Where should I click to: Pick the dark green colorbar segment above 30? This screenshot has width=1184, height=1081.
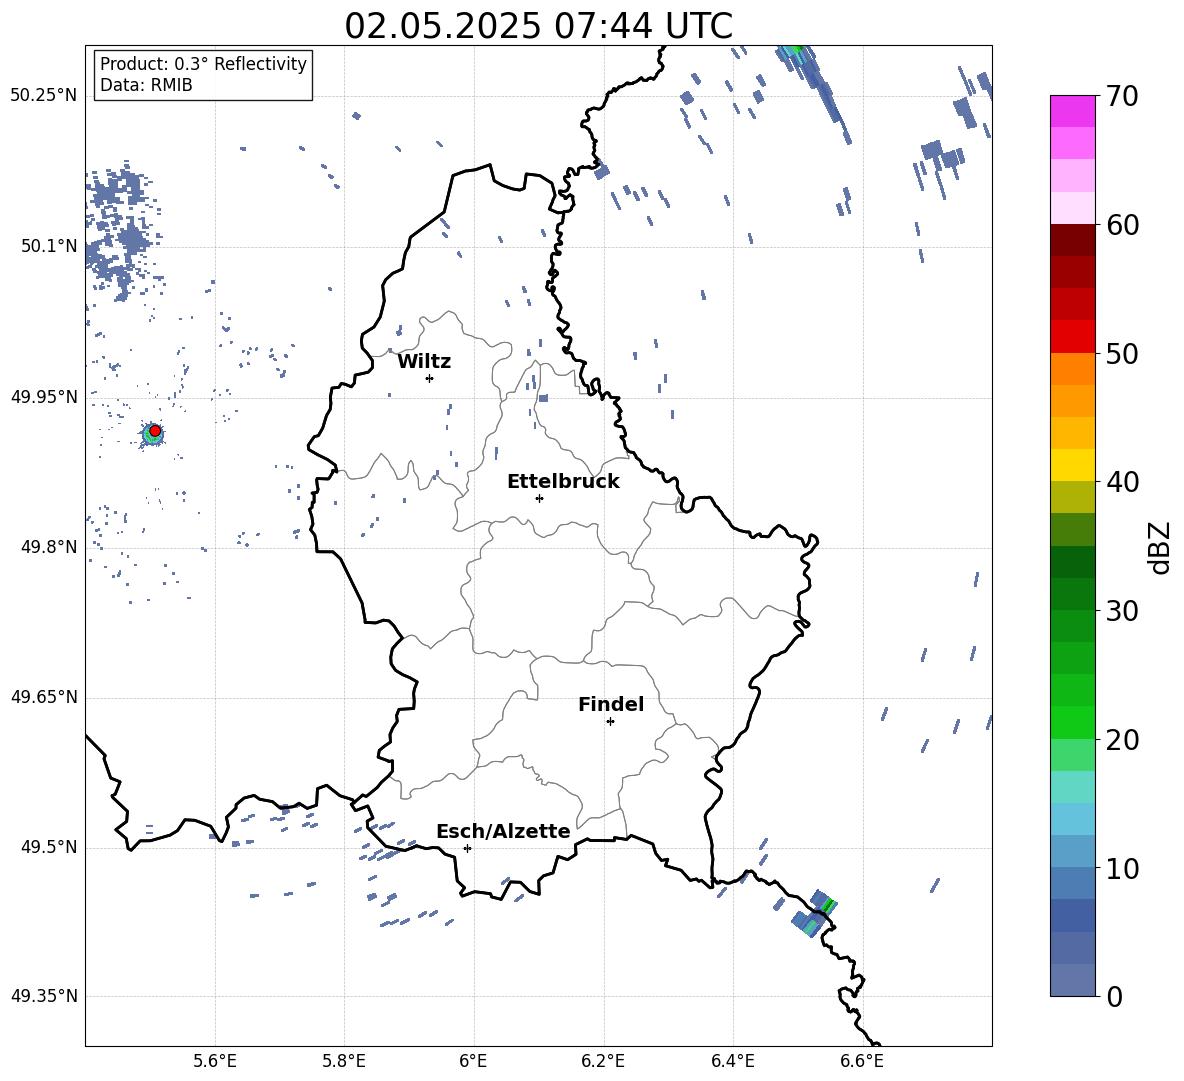coord(1073,594)
